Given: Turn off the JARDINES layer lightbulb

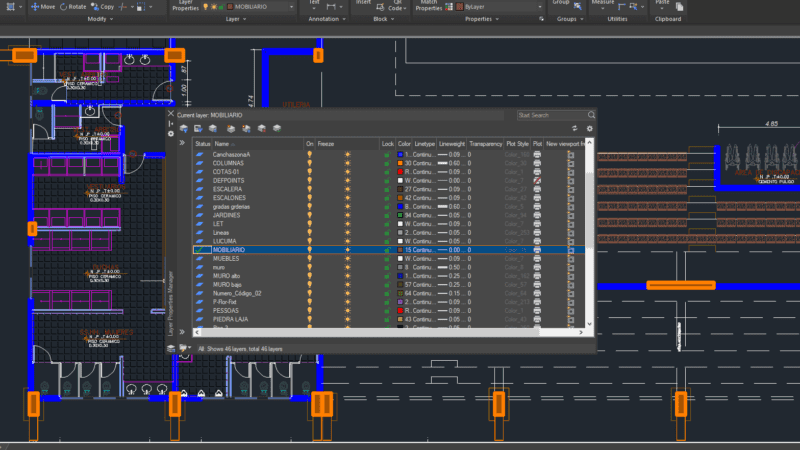Looking at the screenshot, I should click(309, 215).
